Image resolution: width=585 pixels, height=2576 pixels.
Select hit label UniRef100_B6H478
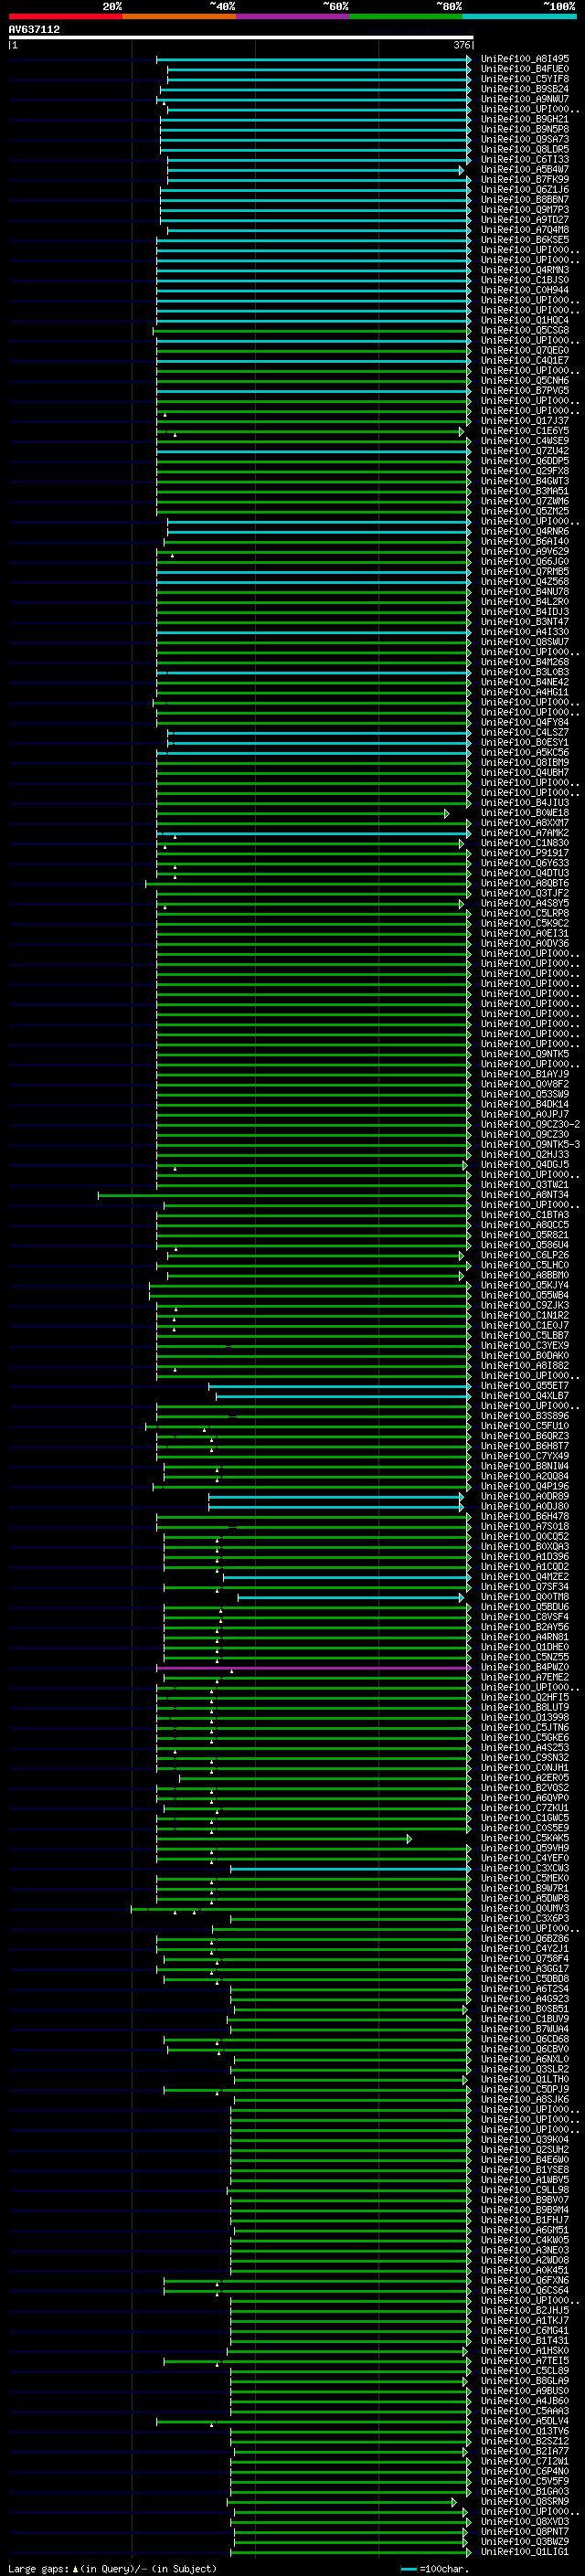[525, 1516]
